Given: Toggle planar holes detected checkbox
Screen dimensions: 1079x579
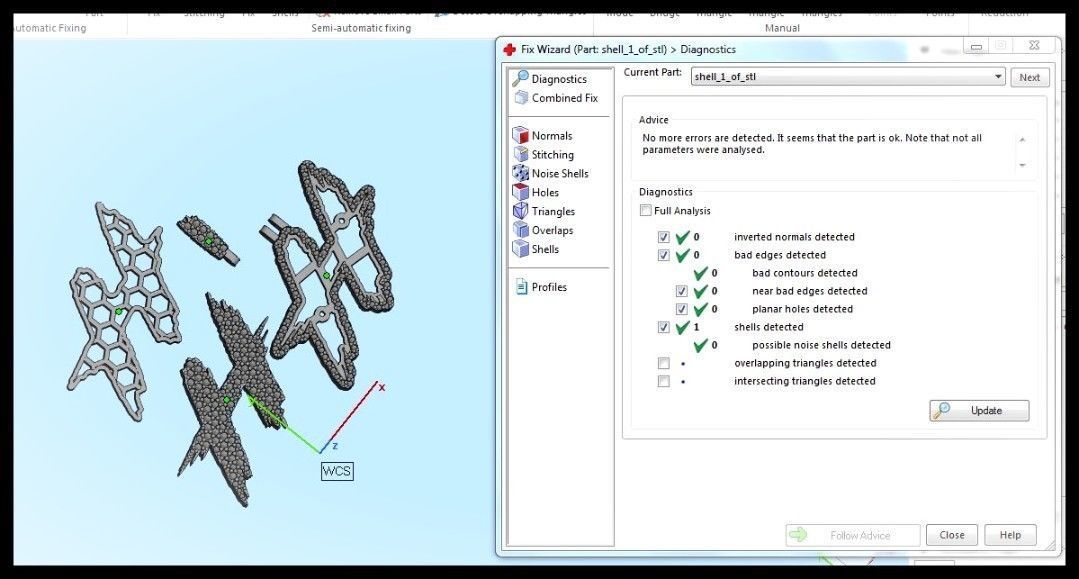Looking at the screenshot, I should coord(681,309).
